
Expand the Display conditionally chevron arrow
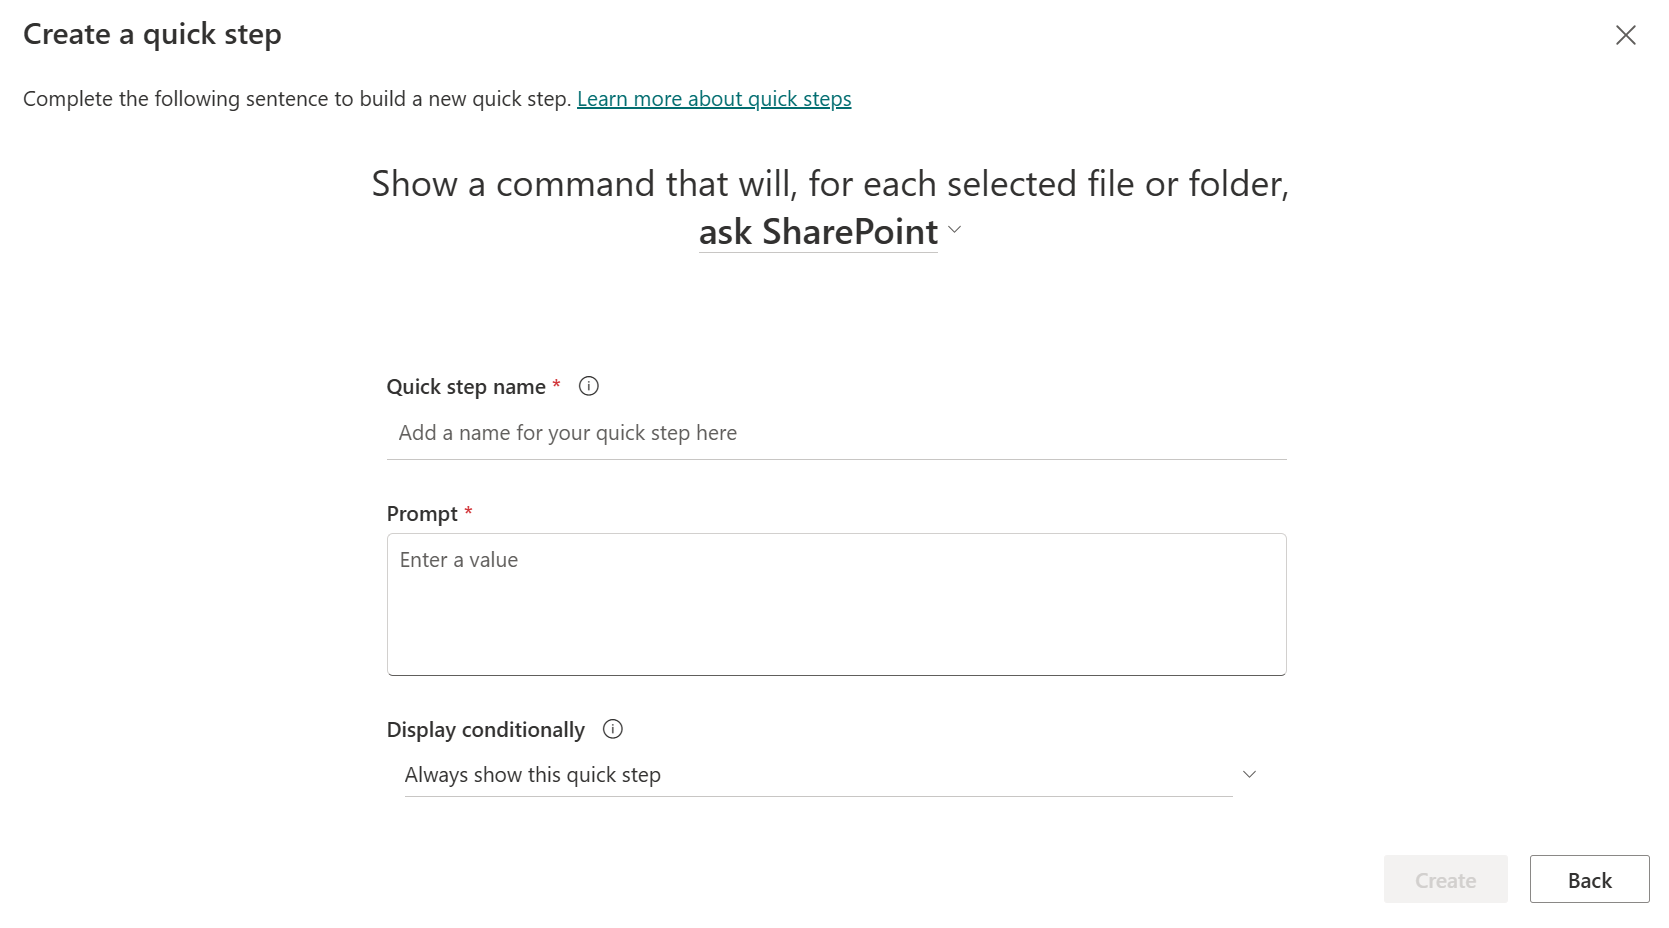coord(1249,775)
